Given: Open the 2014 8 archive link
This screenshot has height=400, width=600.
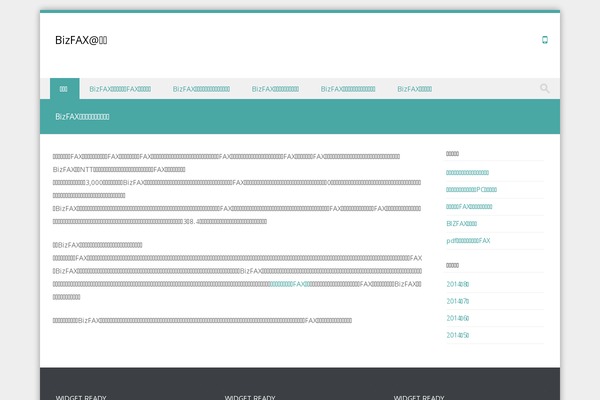Looking at the screenshot, I should point(458,284).
